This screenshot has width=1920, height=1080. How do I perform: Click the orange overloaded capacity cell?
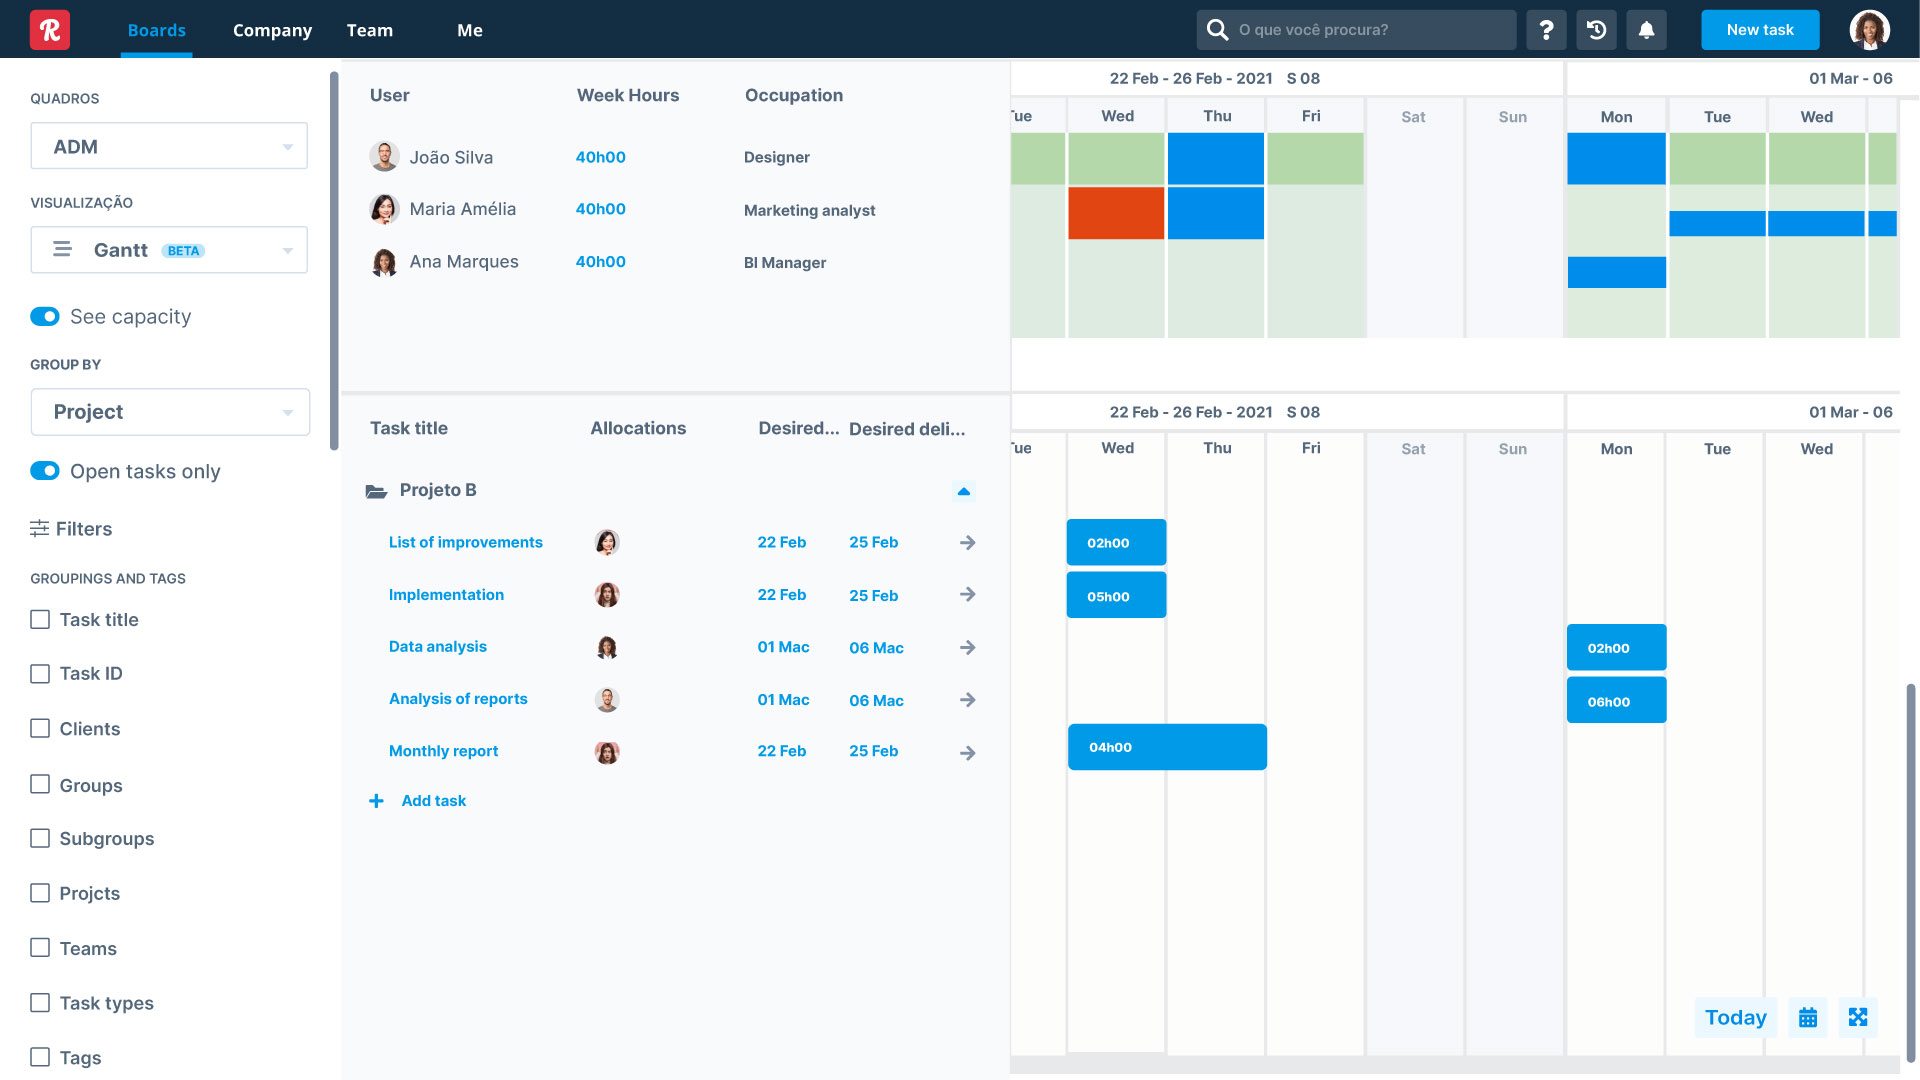1116,213
